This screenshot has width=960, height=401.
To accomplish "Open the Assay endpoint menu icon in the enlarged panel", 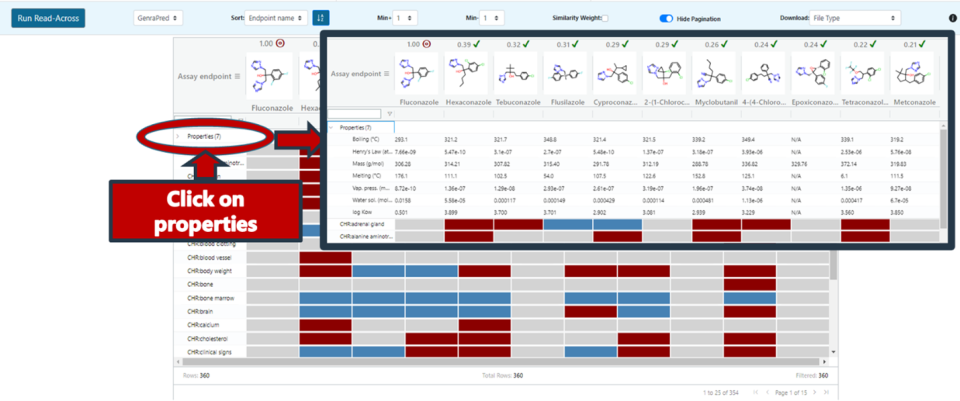I will point(385,74).
